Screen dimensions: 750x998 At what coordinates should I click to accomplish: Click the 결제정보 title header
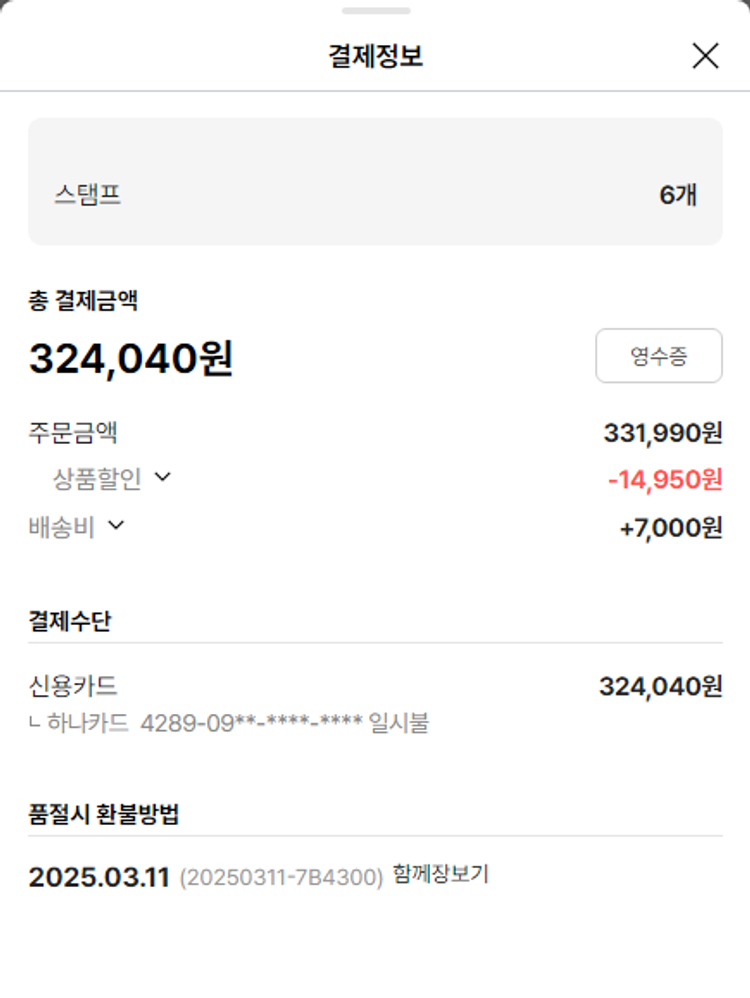pyautogui.click(x=375, y=56)
